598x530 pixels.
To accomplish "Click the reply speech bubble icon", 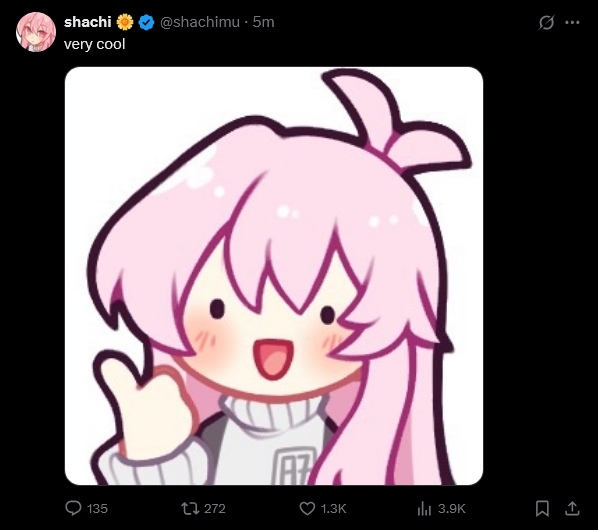I will pos(73,508).
